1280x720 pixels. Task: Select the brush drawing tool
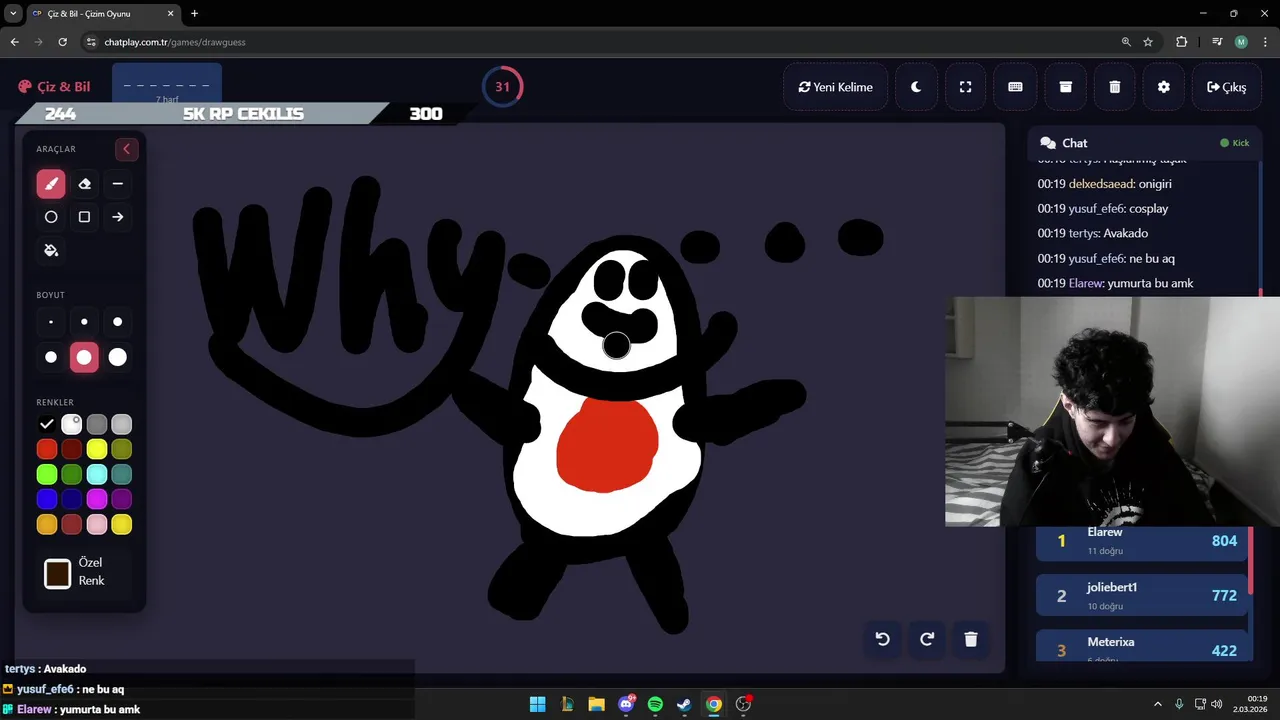point(51,184)
